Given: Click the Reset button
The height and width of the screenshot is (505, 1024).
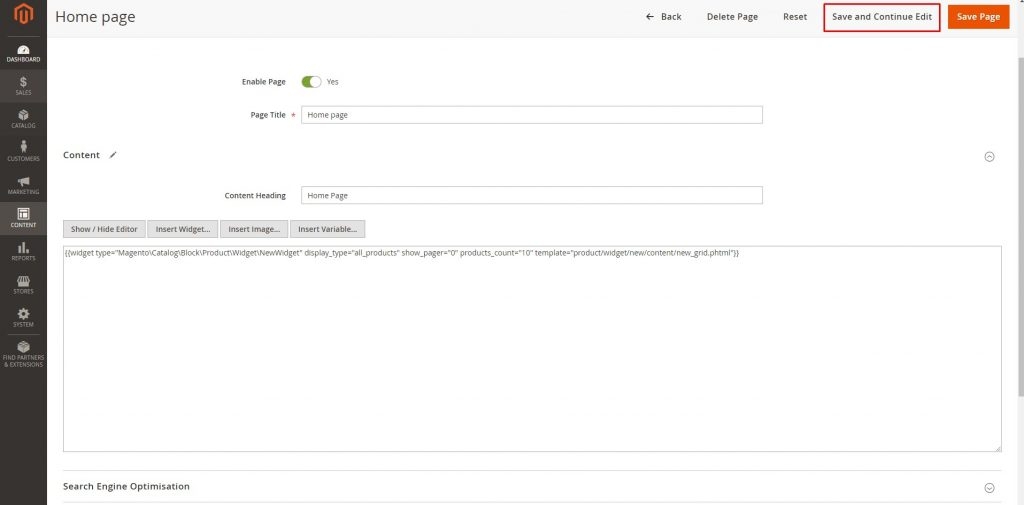Looking at the screenshot, I should point(795,17).
